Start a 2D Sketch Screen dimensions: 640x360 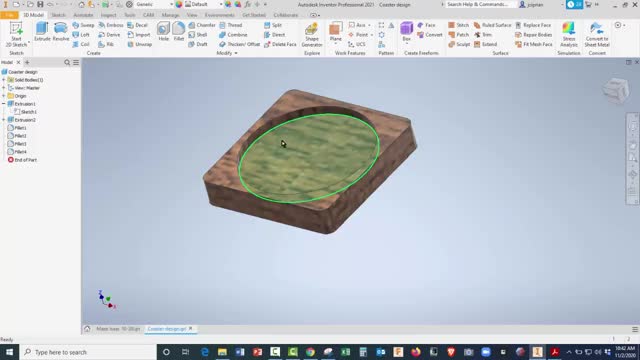tap(16, 34)
